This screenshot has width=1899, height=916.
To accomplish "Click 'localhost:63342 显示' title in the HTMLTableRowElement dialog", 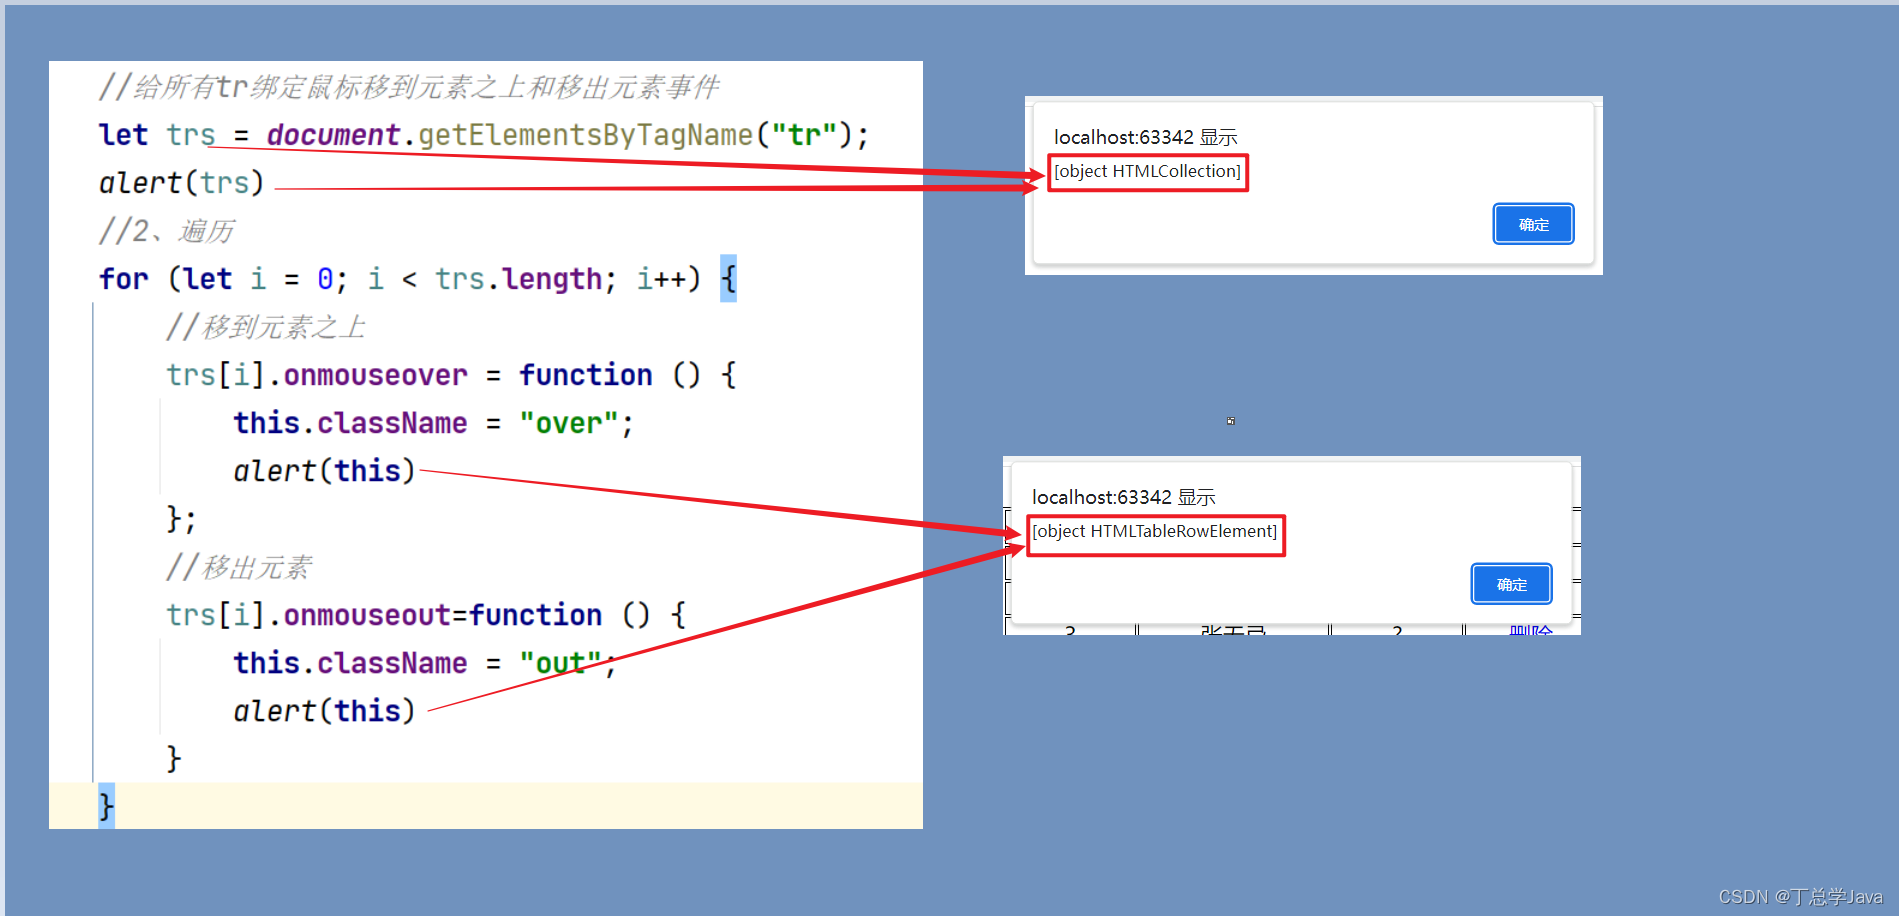I will pyautogui.click(x=1123, y=497).
